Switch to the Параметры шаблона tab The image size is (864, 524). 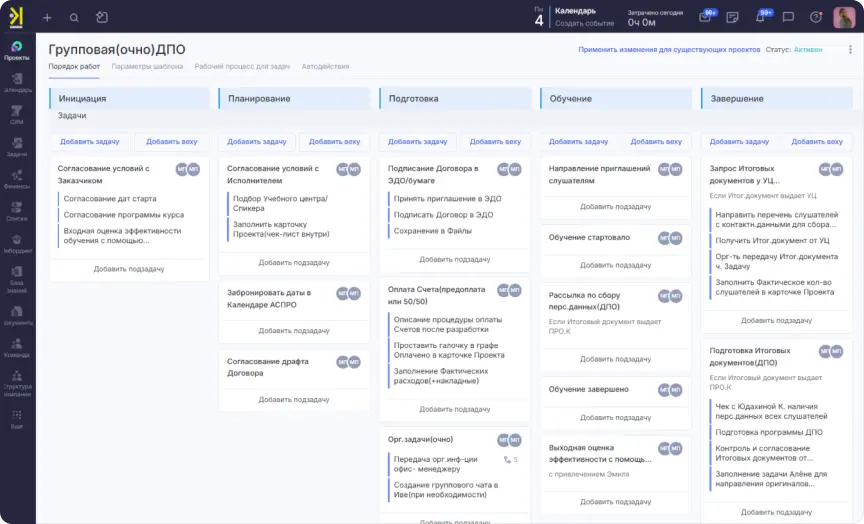[147, 66]
